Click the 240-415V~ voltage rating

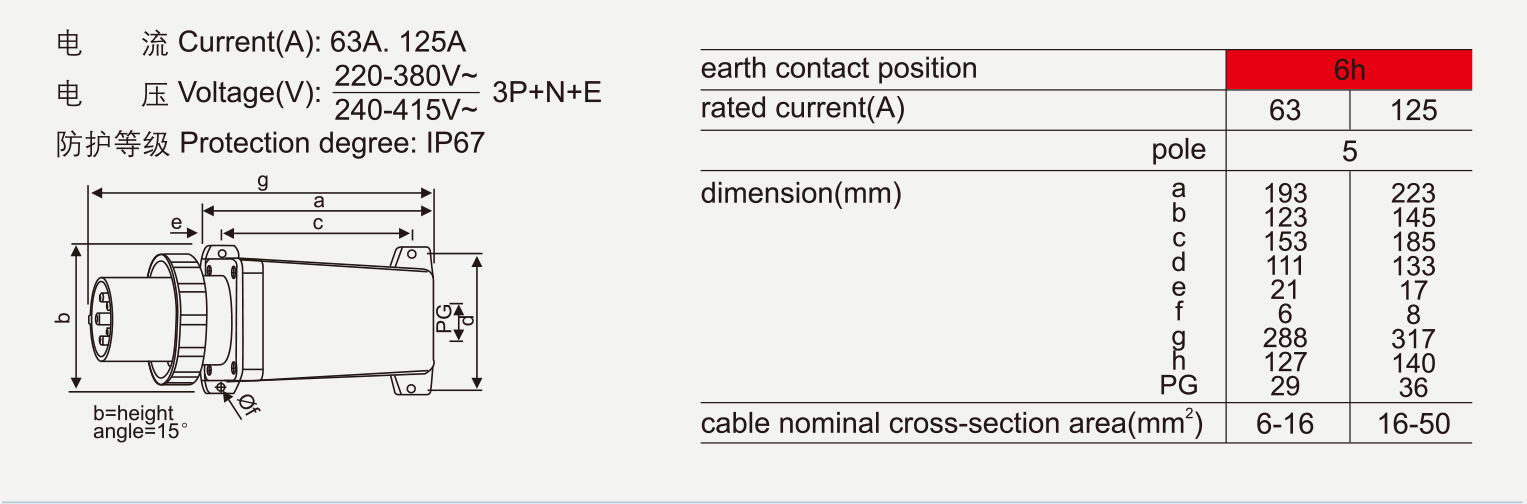[406, 109]
